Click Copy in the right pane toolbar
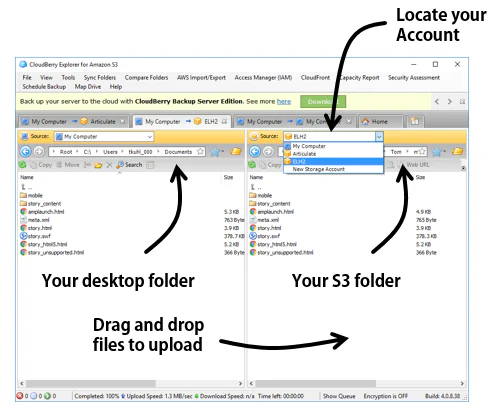 (x=270, y=165)
